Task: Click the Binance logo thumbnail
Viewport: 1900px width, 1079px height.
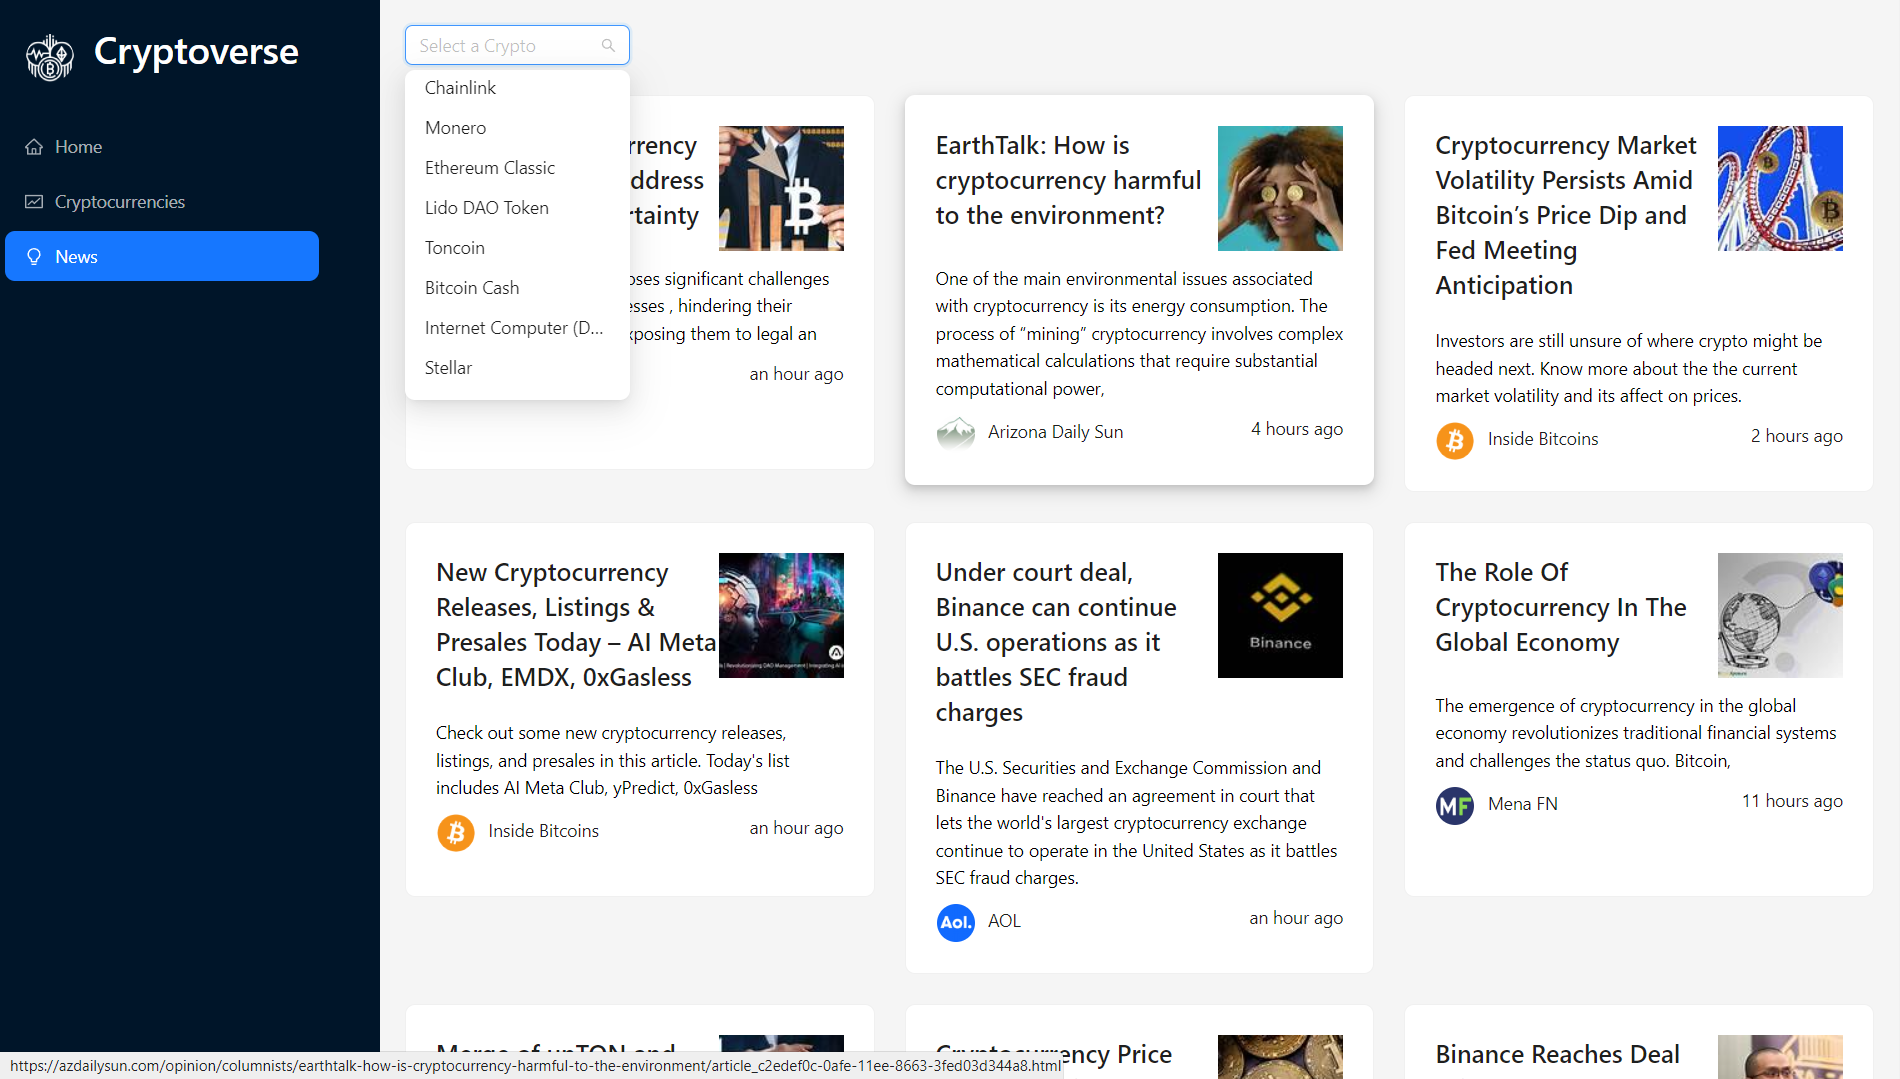Action: pos(1280,615)
